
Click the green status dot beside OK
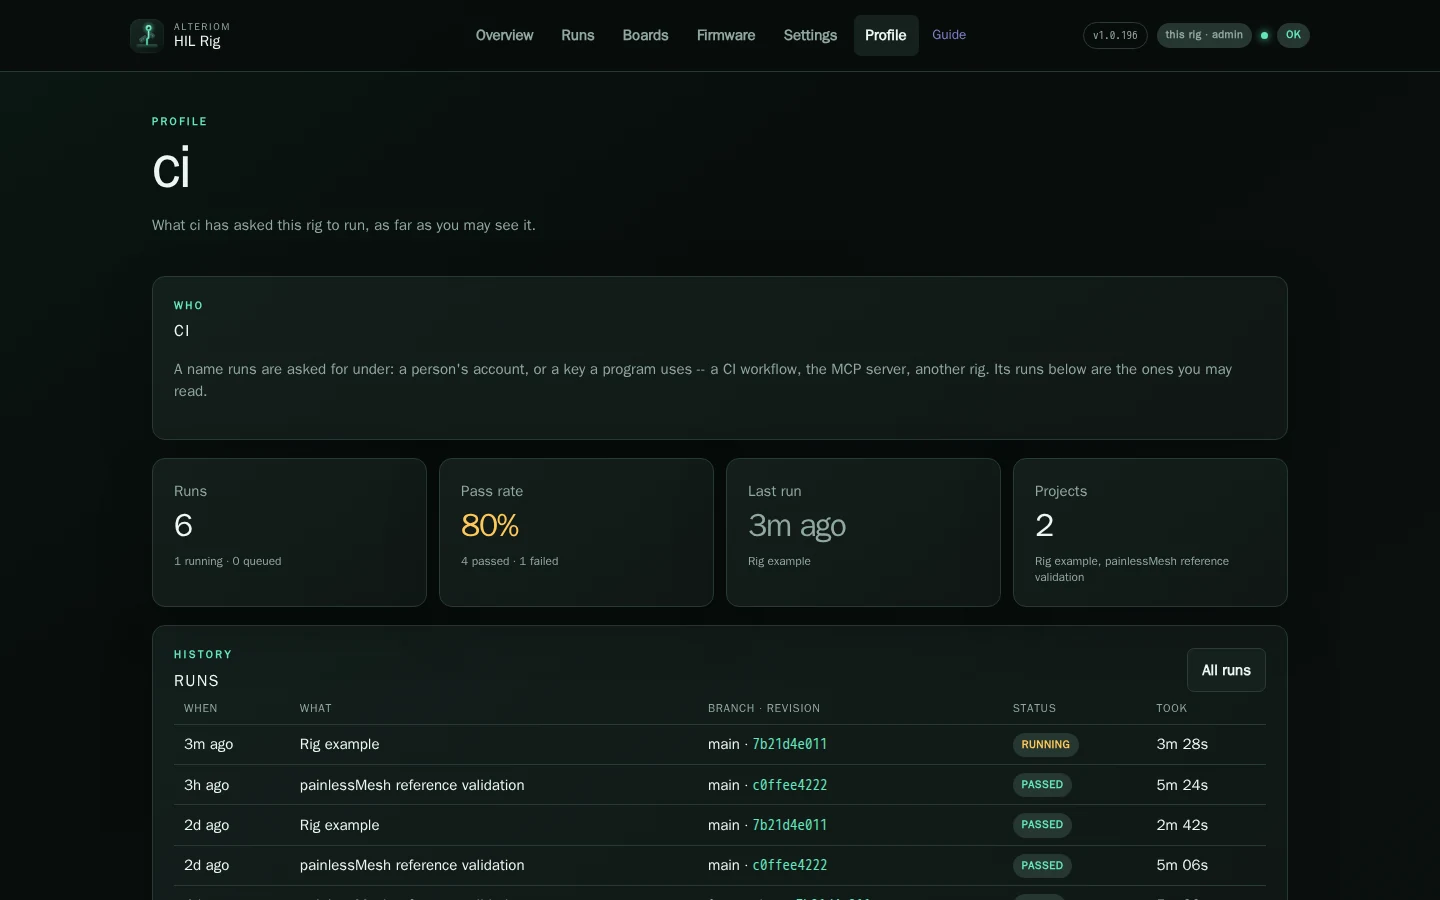(x=1265, y=35)
